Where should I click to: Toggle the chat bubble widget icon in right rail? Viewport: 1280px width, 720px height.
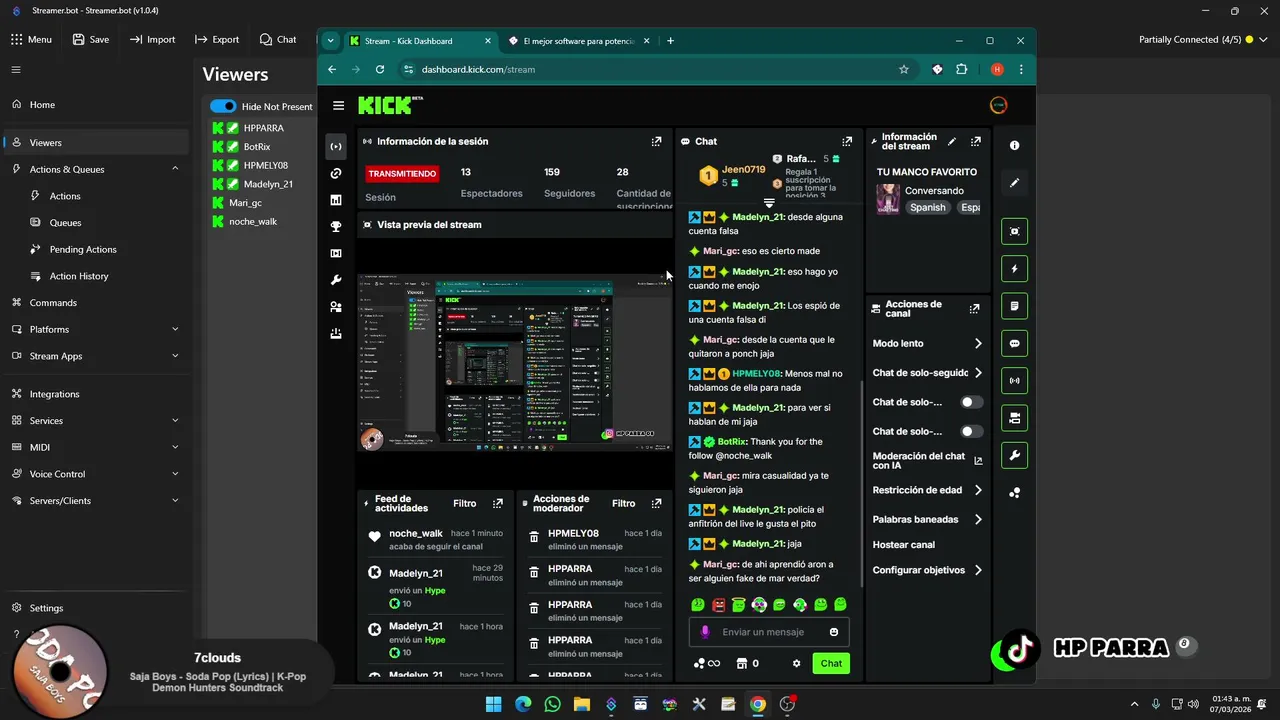pyautogui.click(x=1014, y=343)
